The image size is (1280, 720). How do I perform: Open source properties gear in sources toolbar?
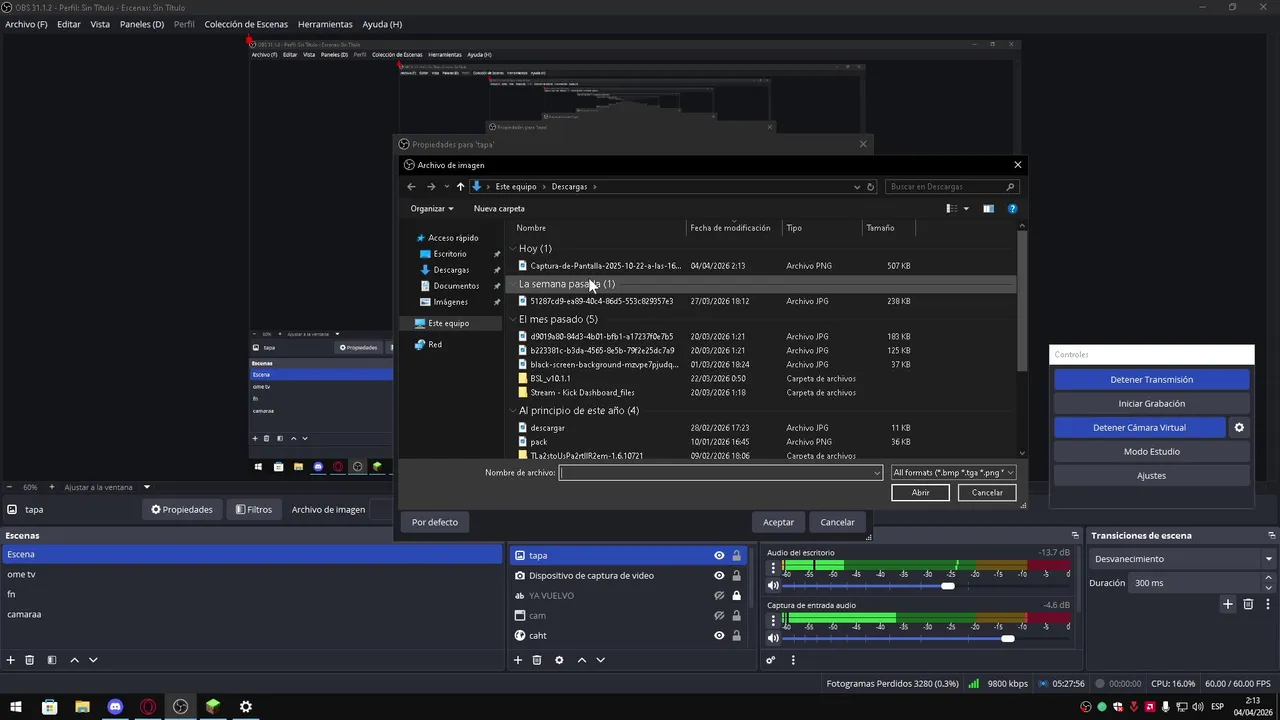559,660
